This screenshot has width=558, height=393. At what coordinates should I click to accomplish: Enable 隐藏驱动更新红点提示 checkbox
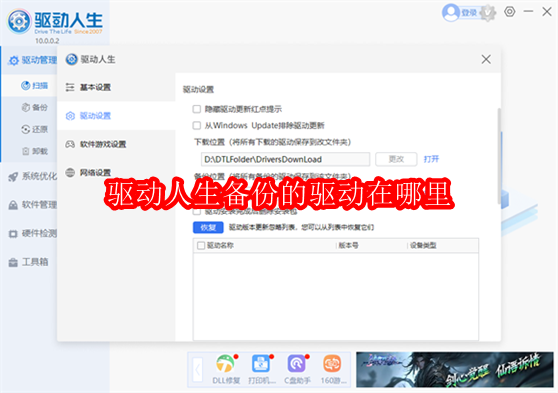pyautogui.click(x=196, y=109)
